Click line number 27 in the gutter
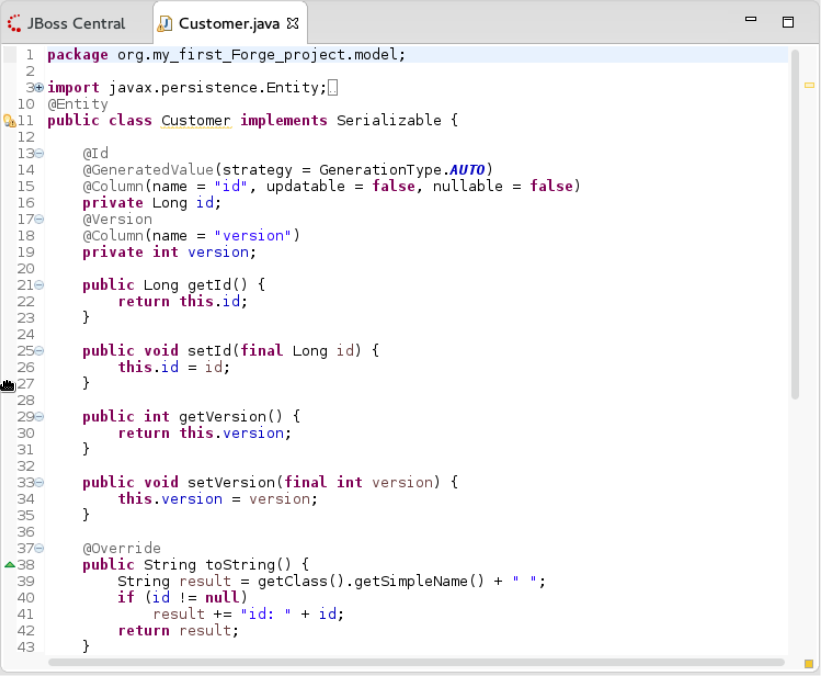This screenshot has height=676, width=822. coord(25,384)
